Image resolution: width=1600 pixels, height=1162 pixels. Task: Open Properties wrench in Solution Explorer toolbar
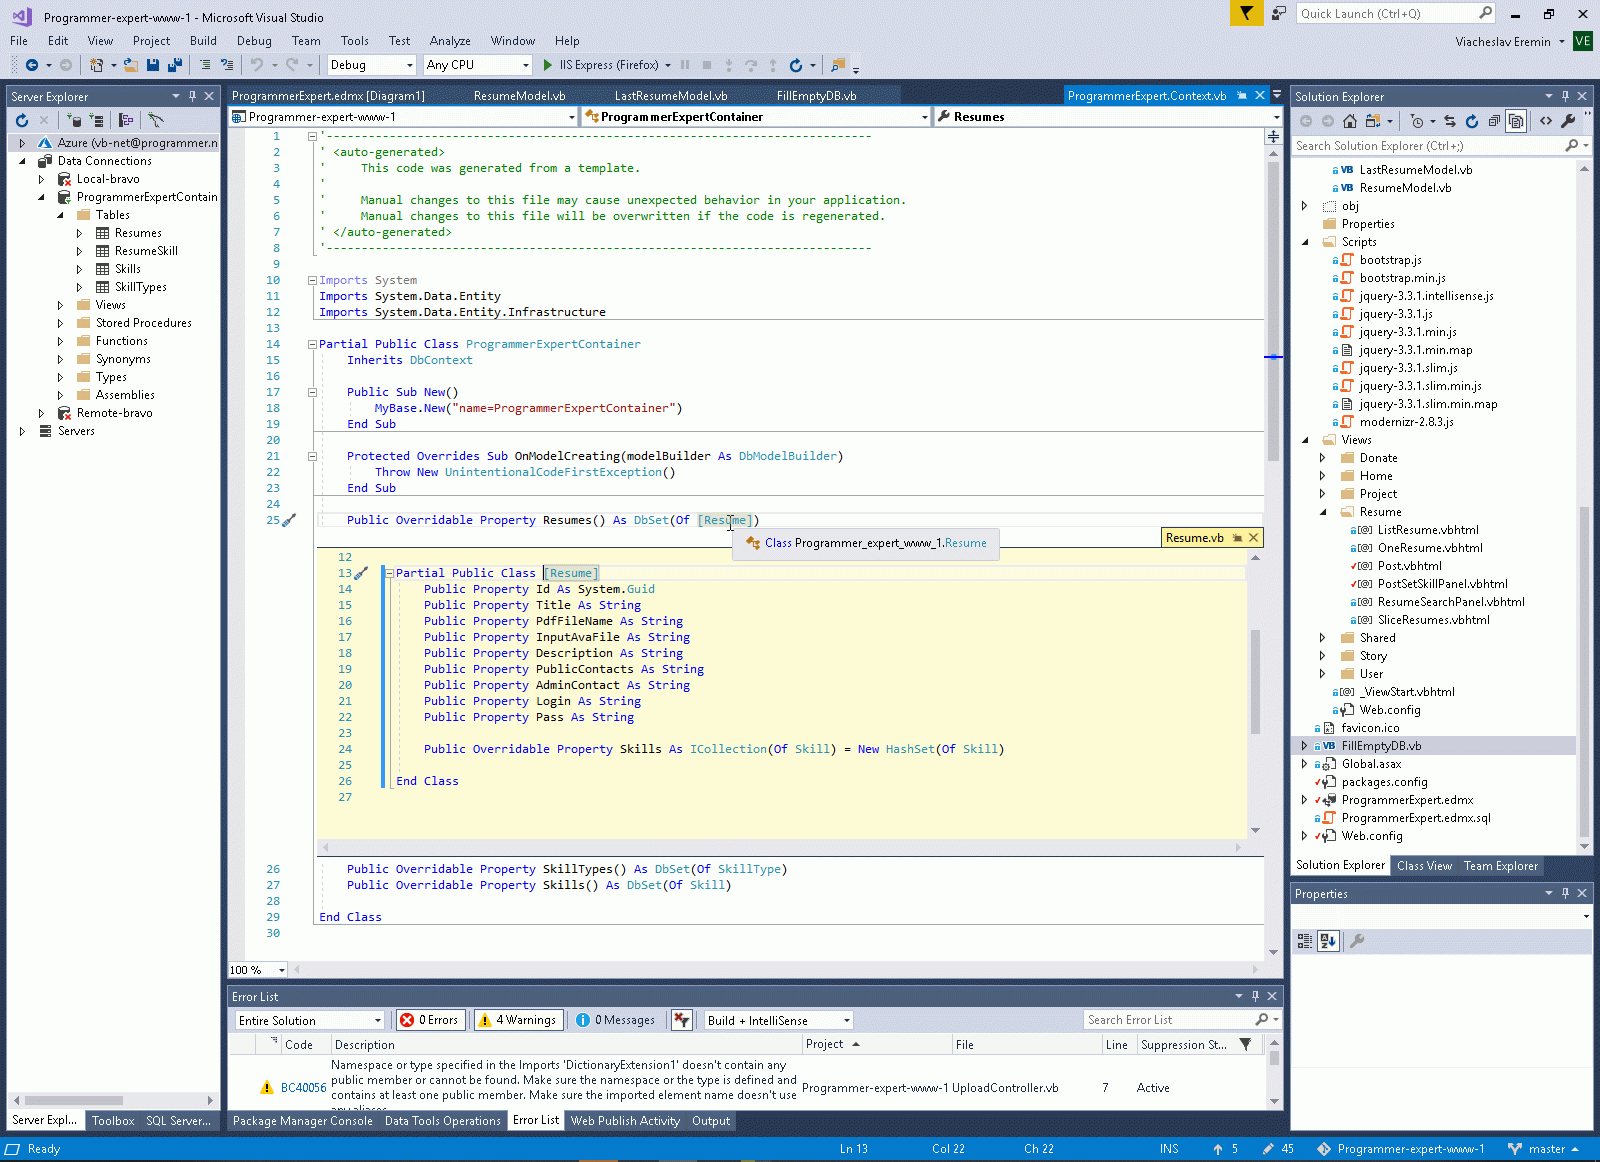point(1568,121)
